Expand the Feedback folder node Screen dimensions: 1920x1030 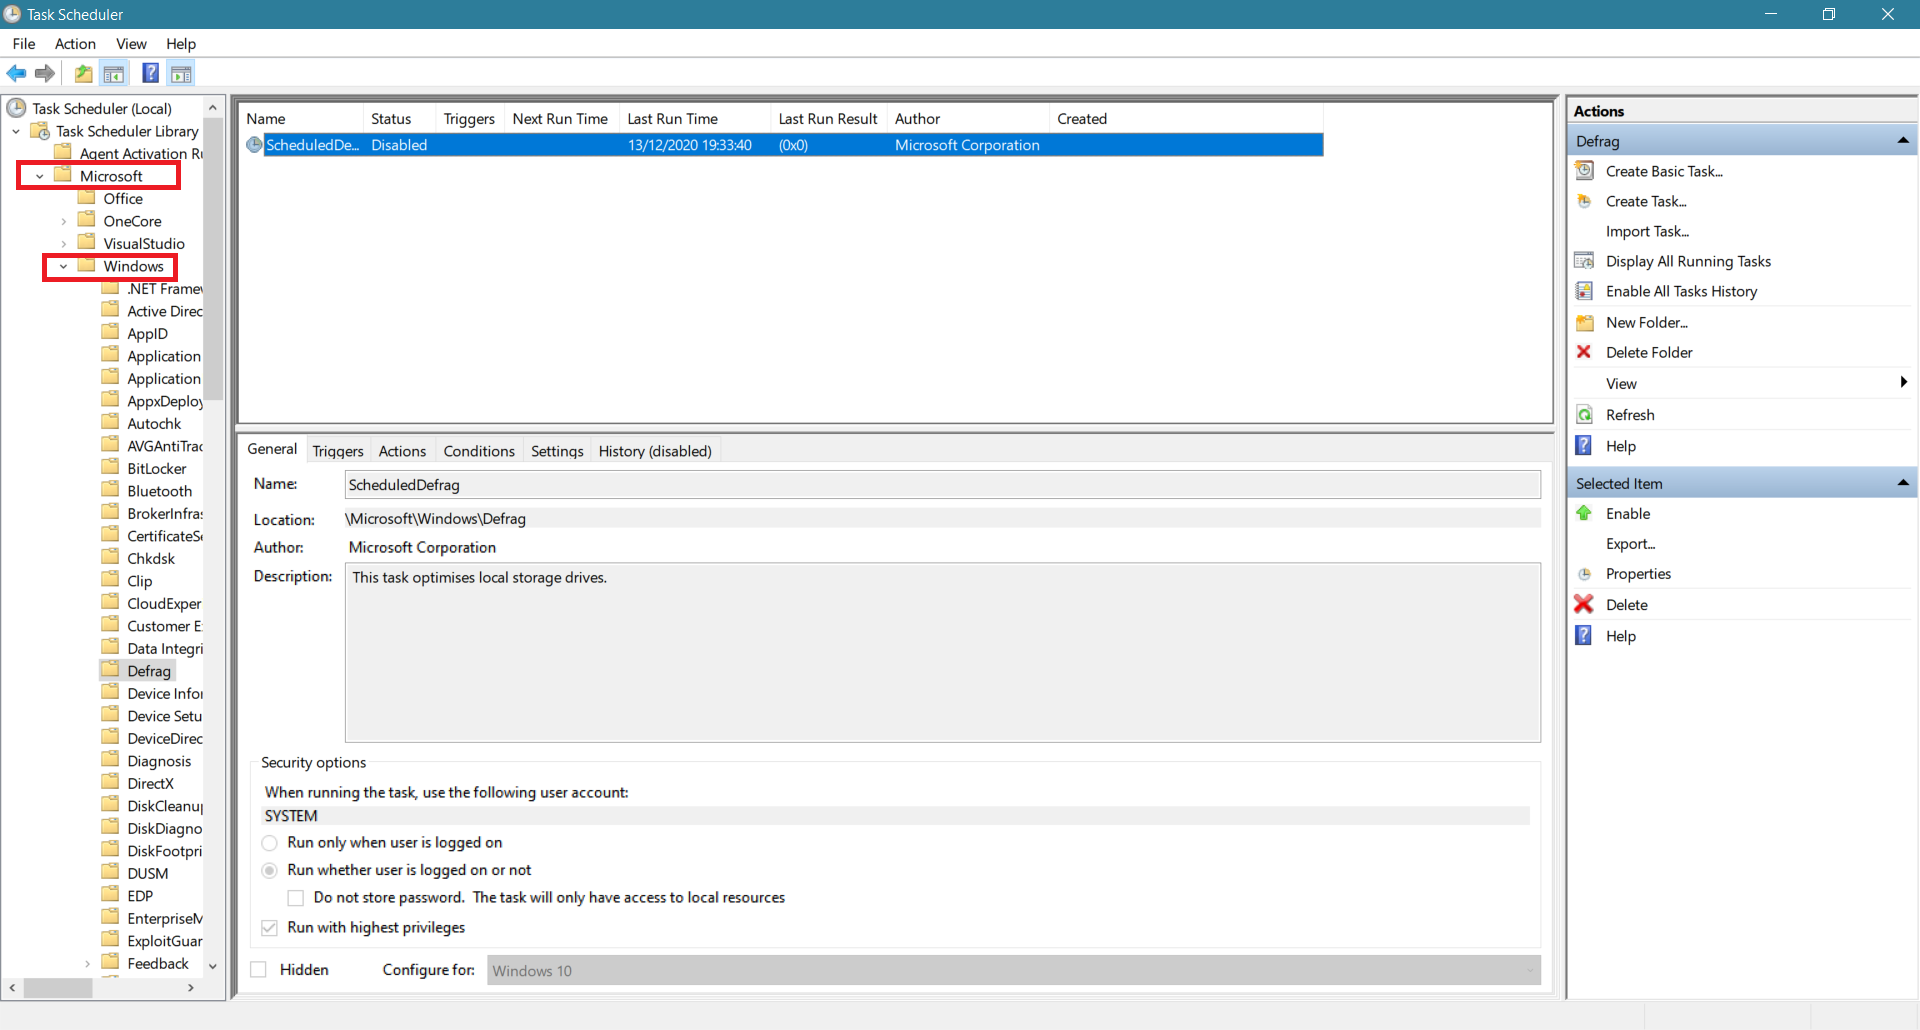(88, 964)
